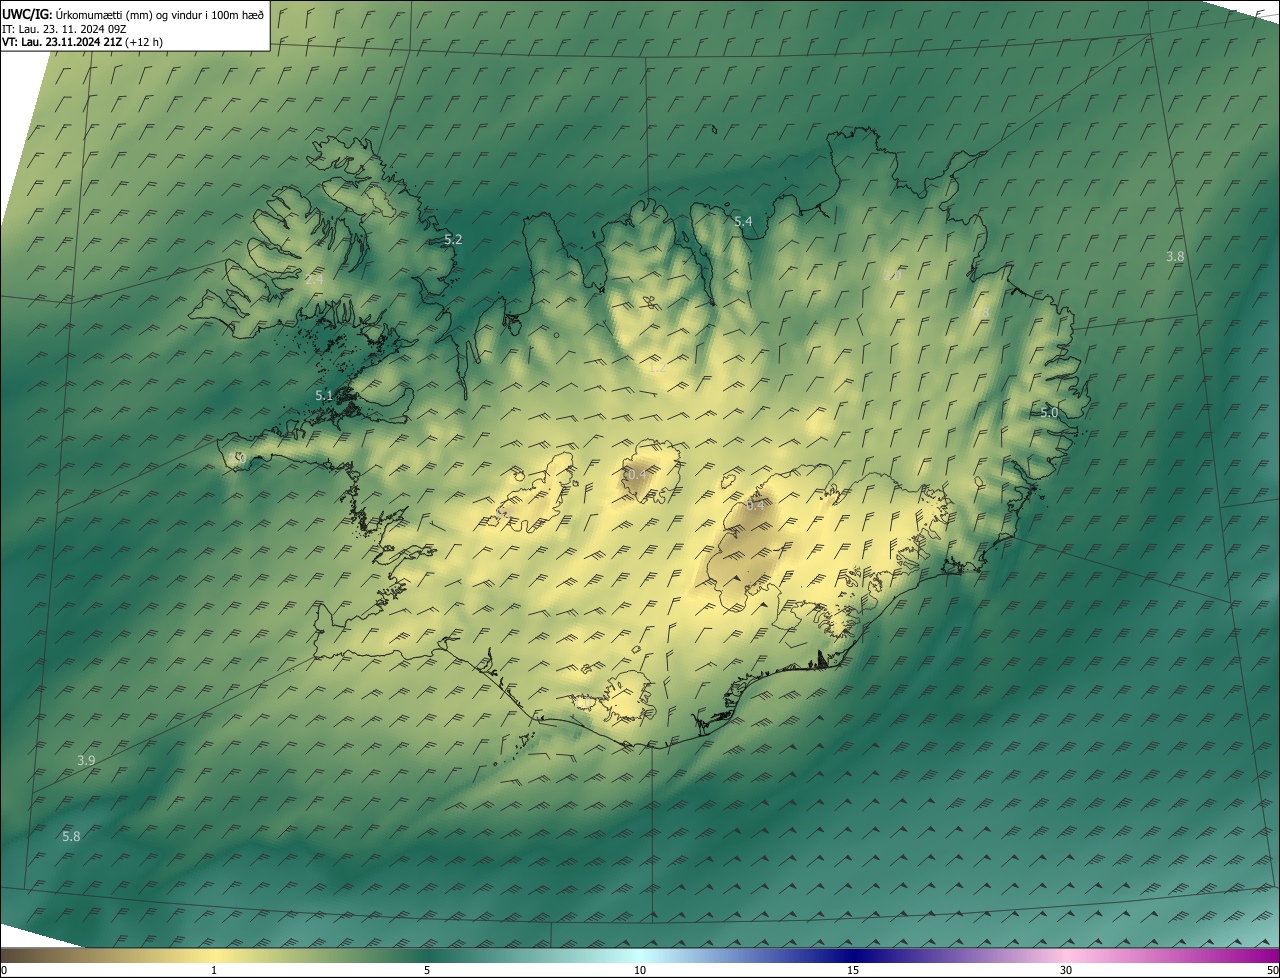This screenshot has width=1280, height=978.
Task: Pick the pale pink band above the 30 tick
Action: tap(1066, 955)
